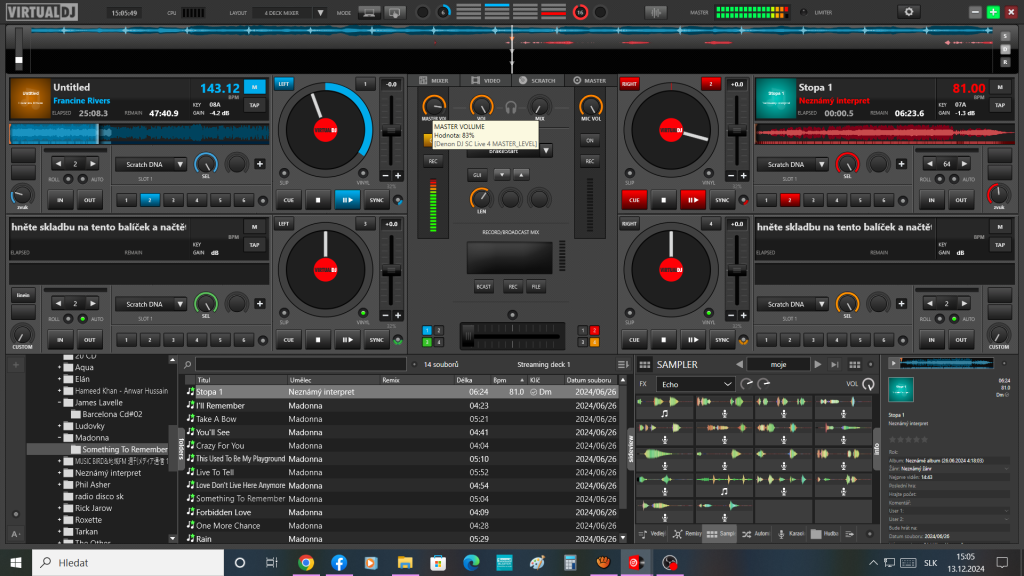This screenshot has height=576, width=1024.
Task: Click the plus icon next to Scratch DNA on deck 1
Action: point(259,164)
